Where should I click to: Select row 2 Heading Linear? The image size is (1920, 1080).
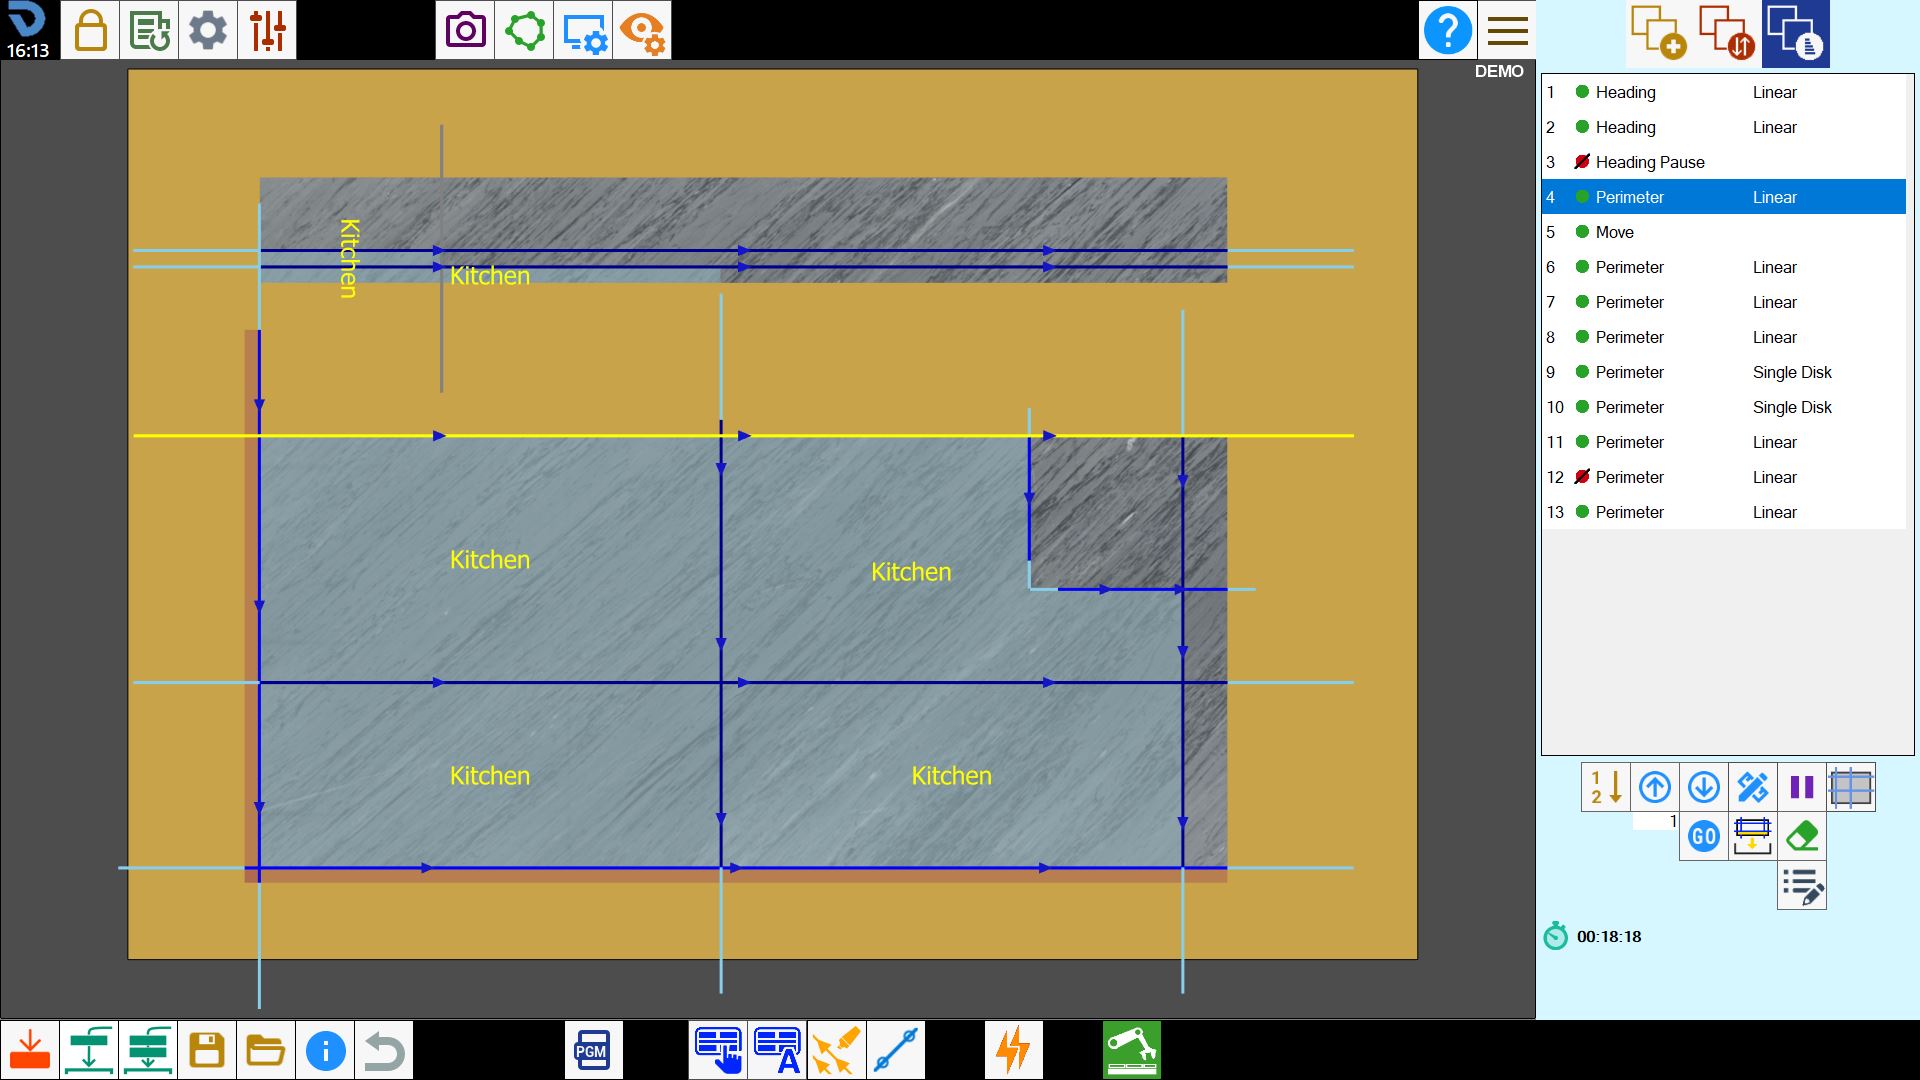pos(1724,127)
